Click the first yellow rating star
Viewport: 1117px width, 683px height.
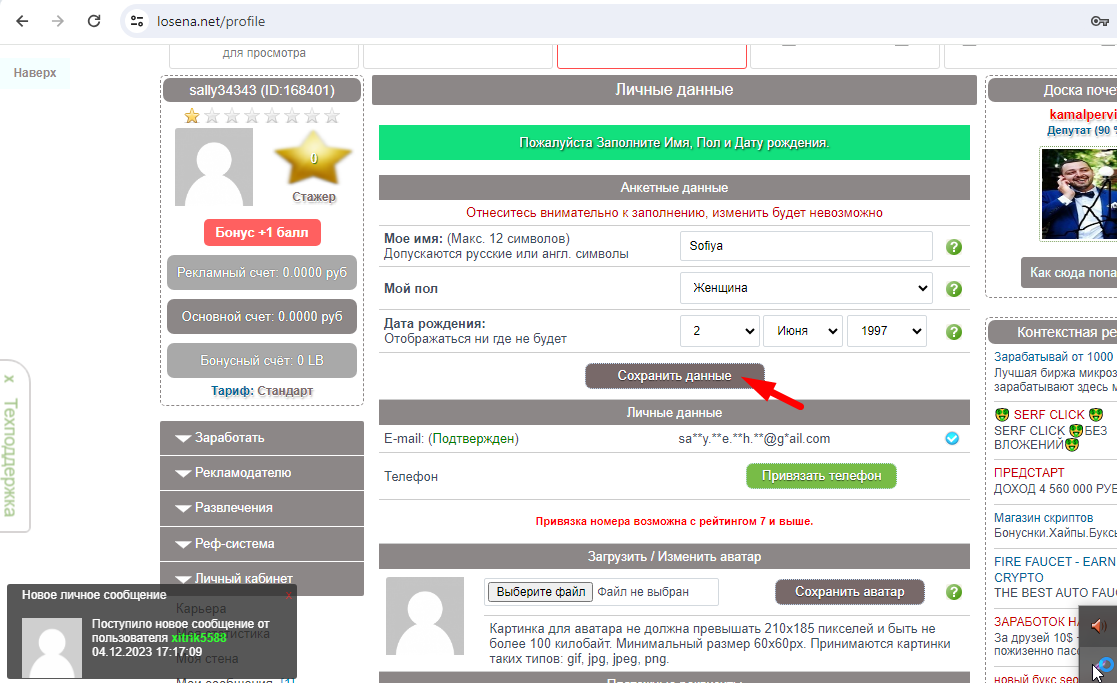pos(192,116)
